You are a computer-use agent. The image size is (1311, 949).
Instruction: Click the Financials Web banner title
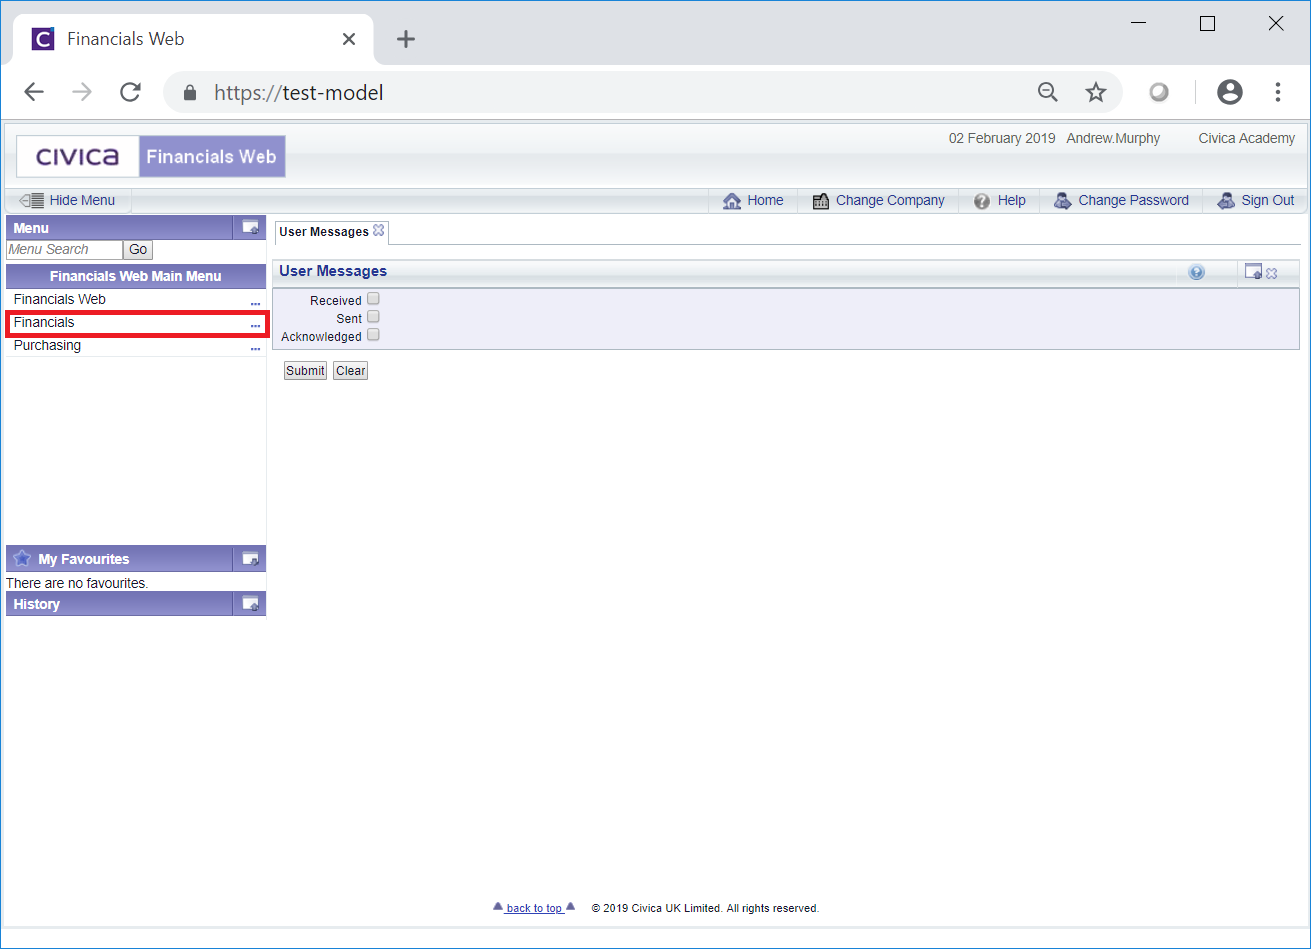coord(211,157)
